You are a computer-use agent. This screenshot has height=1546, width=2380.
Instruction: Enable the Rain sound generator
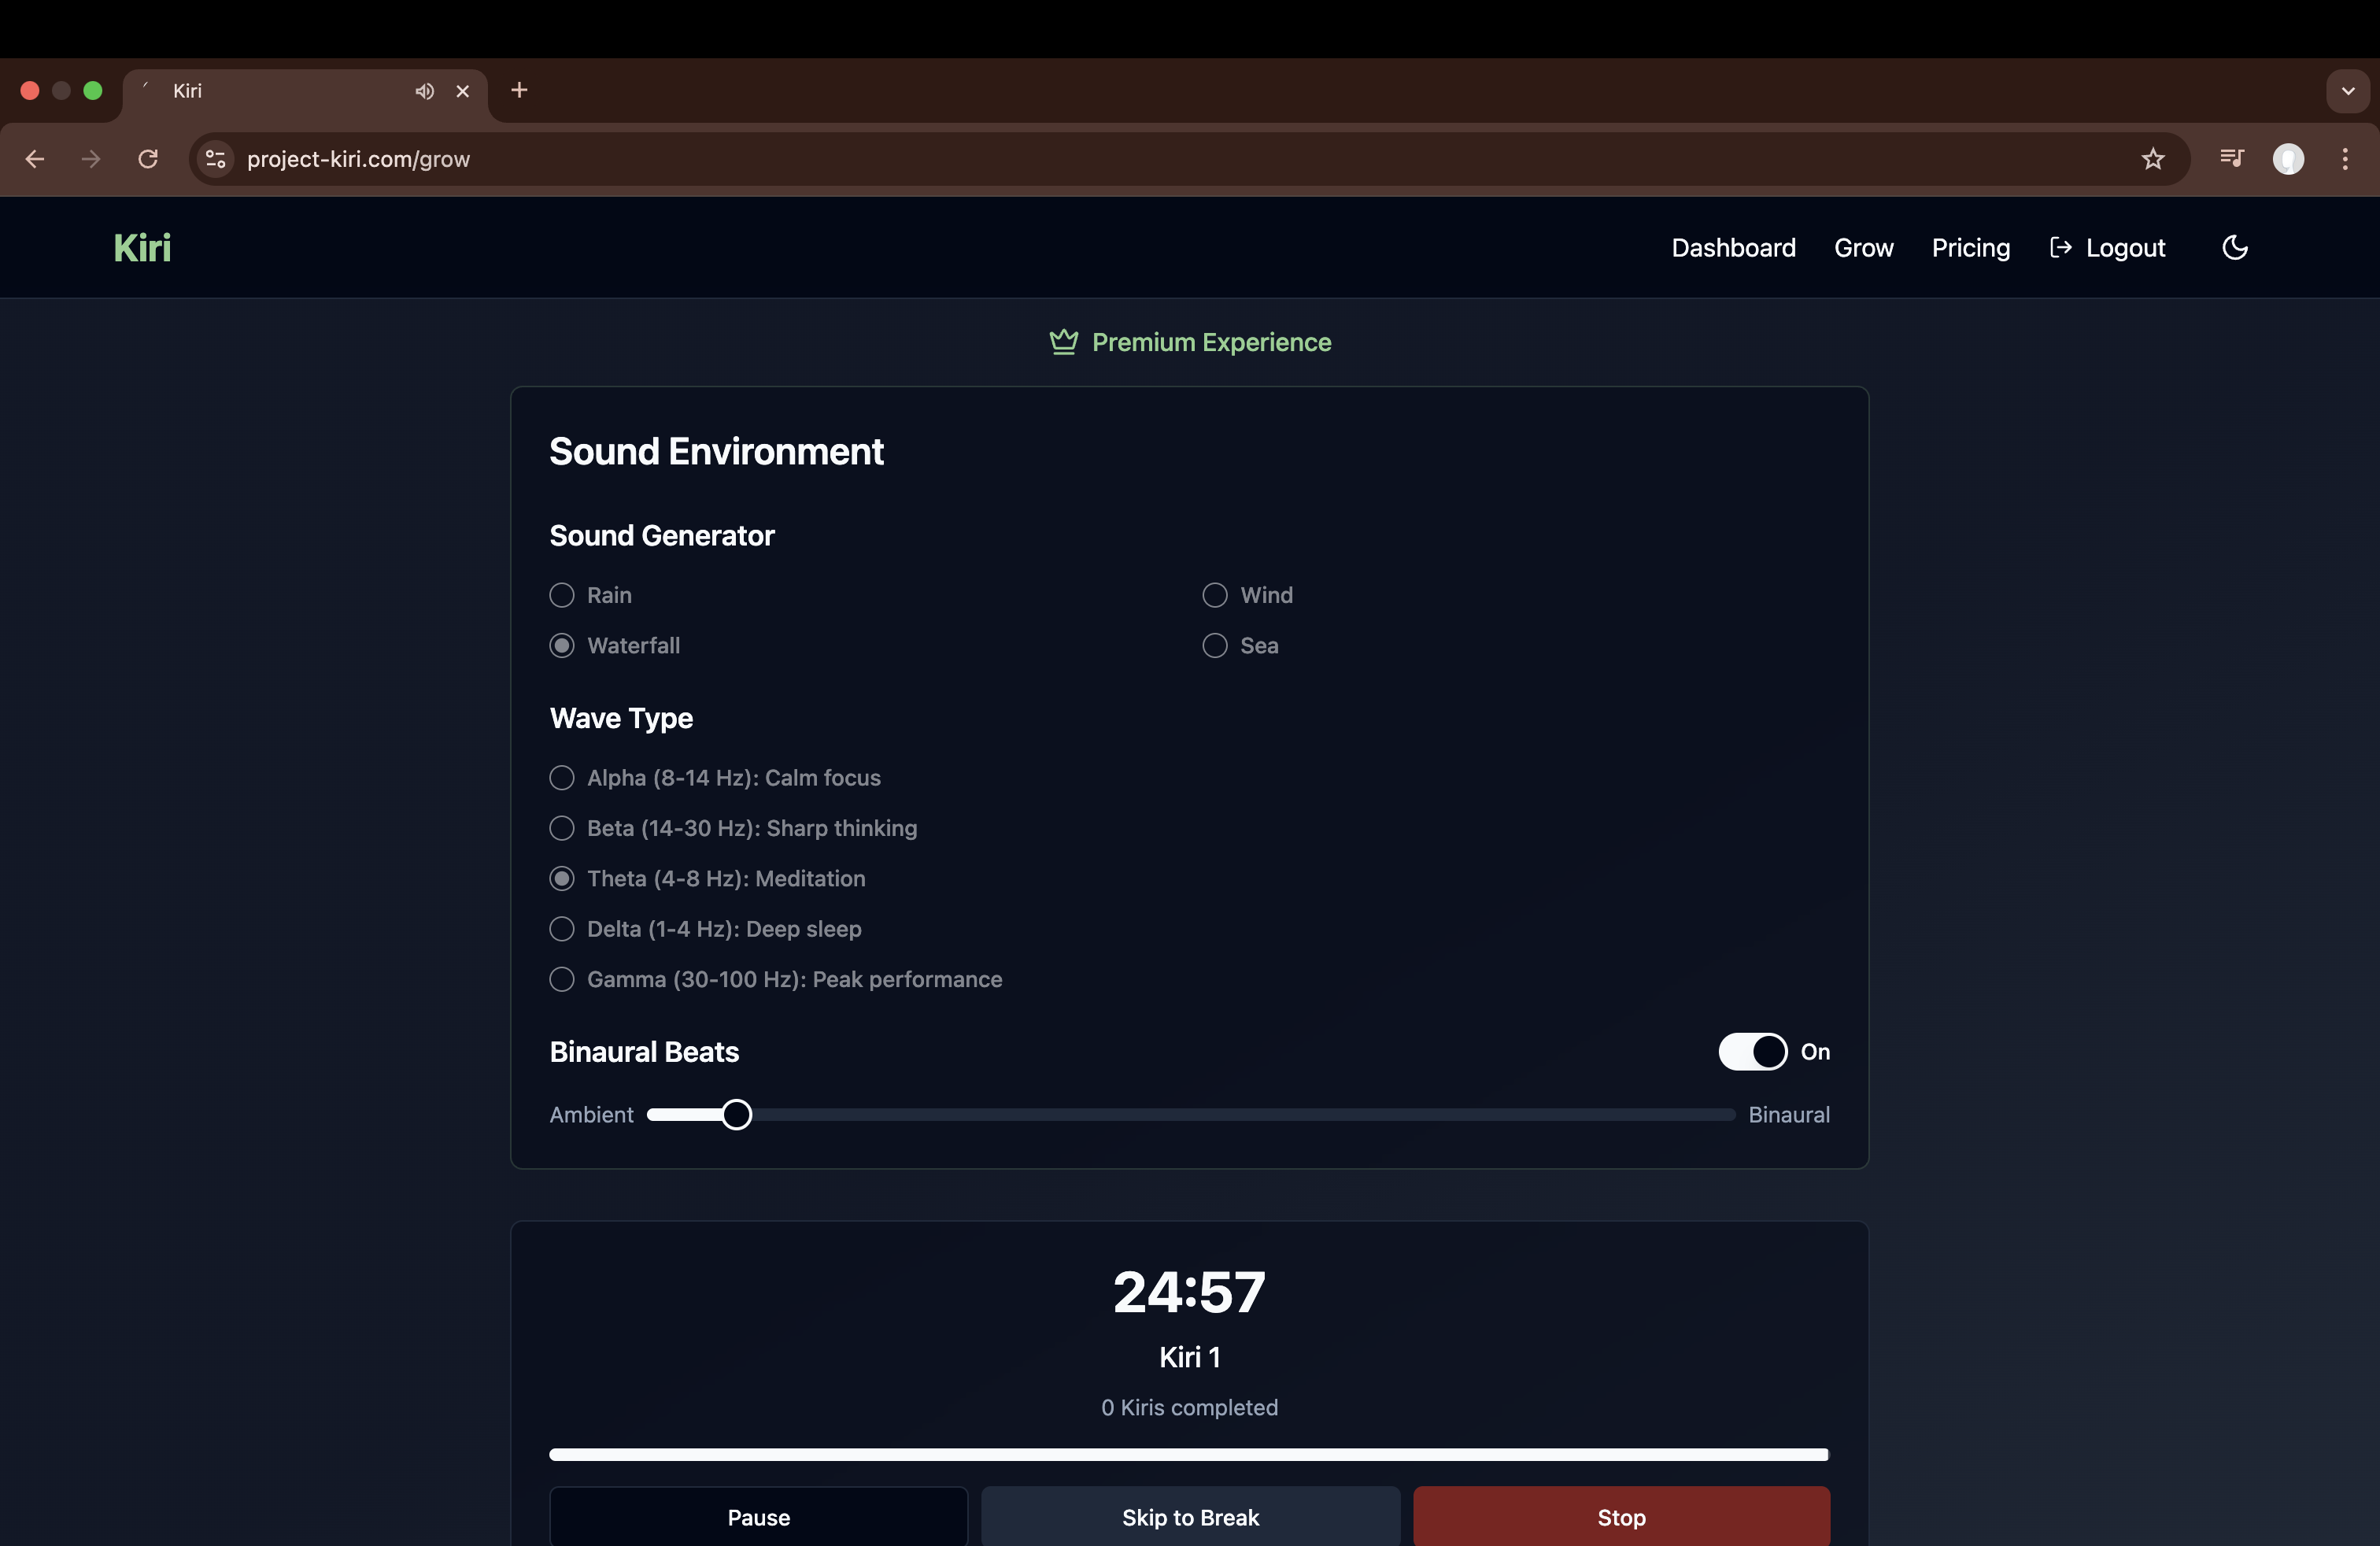tap(561, 595)
